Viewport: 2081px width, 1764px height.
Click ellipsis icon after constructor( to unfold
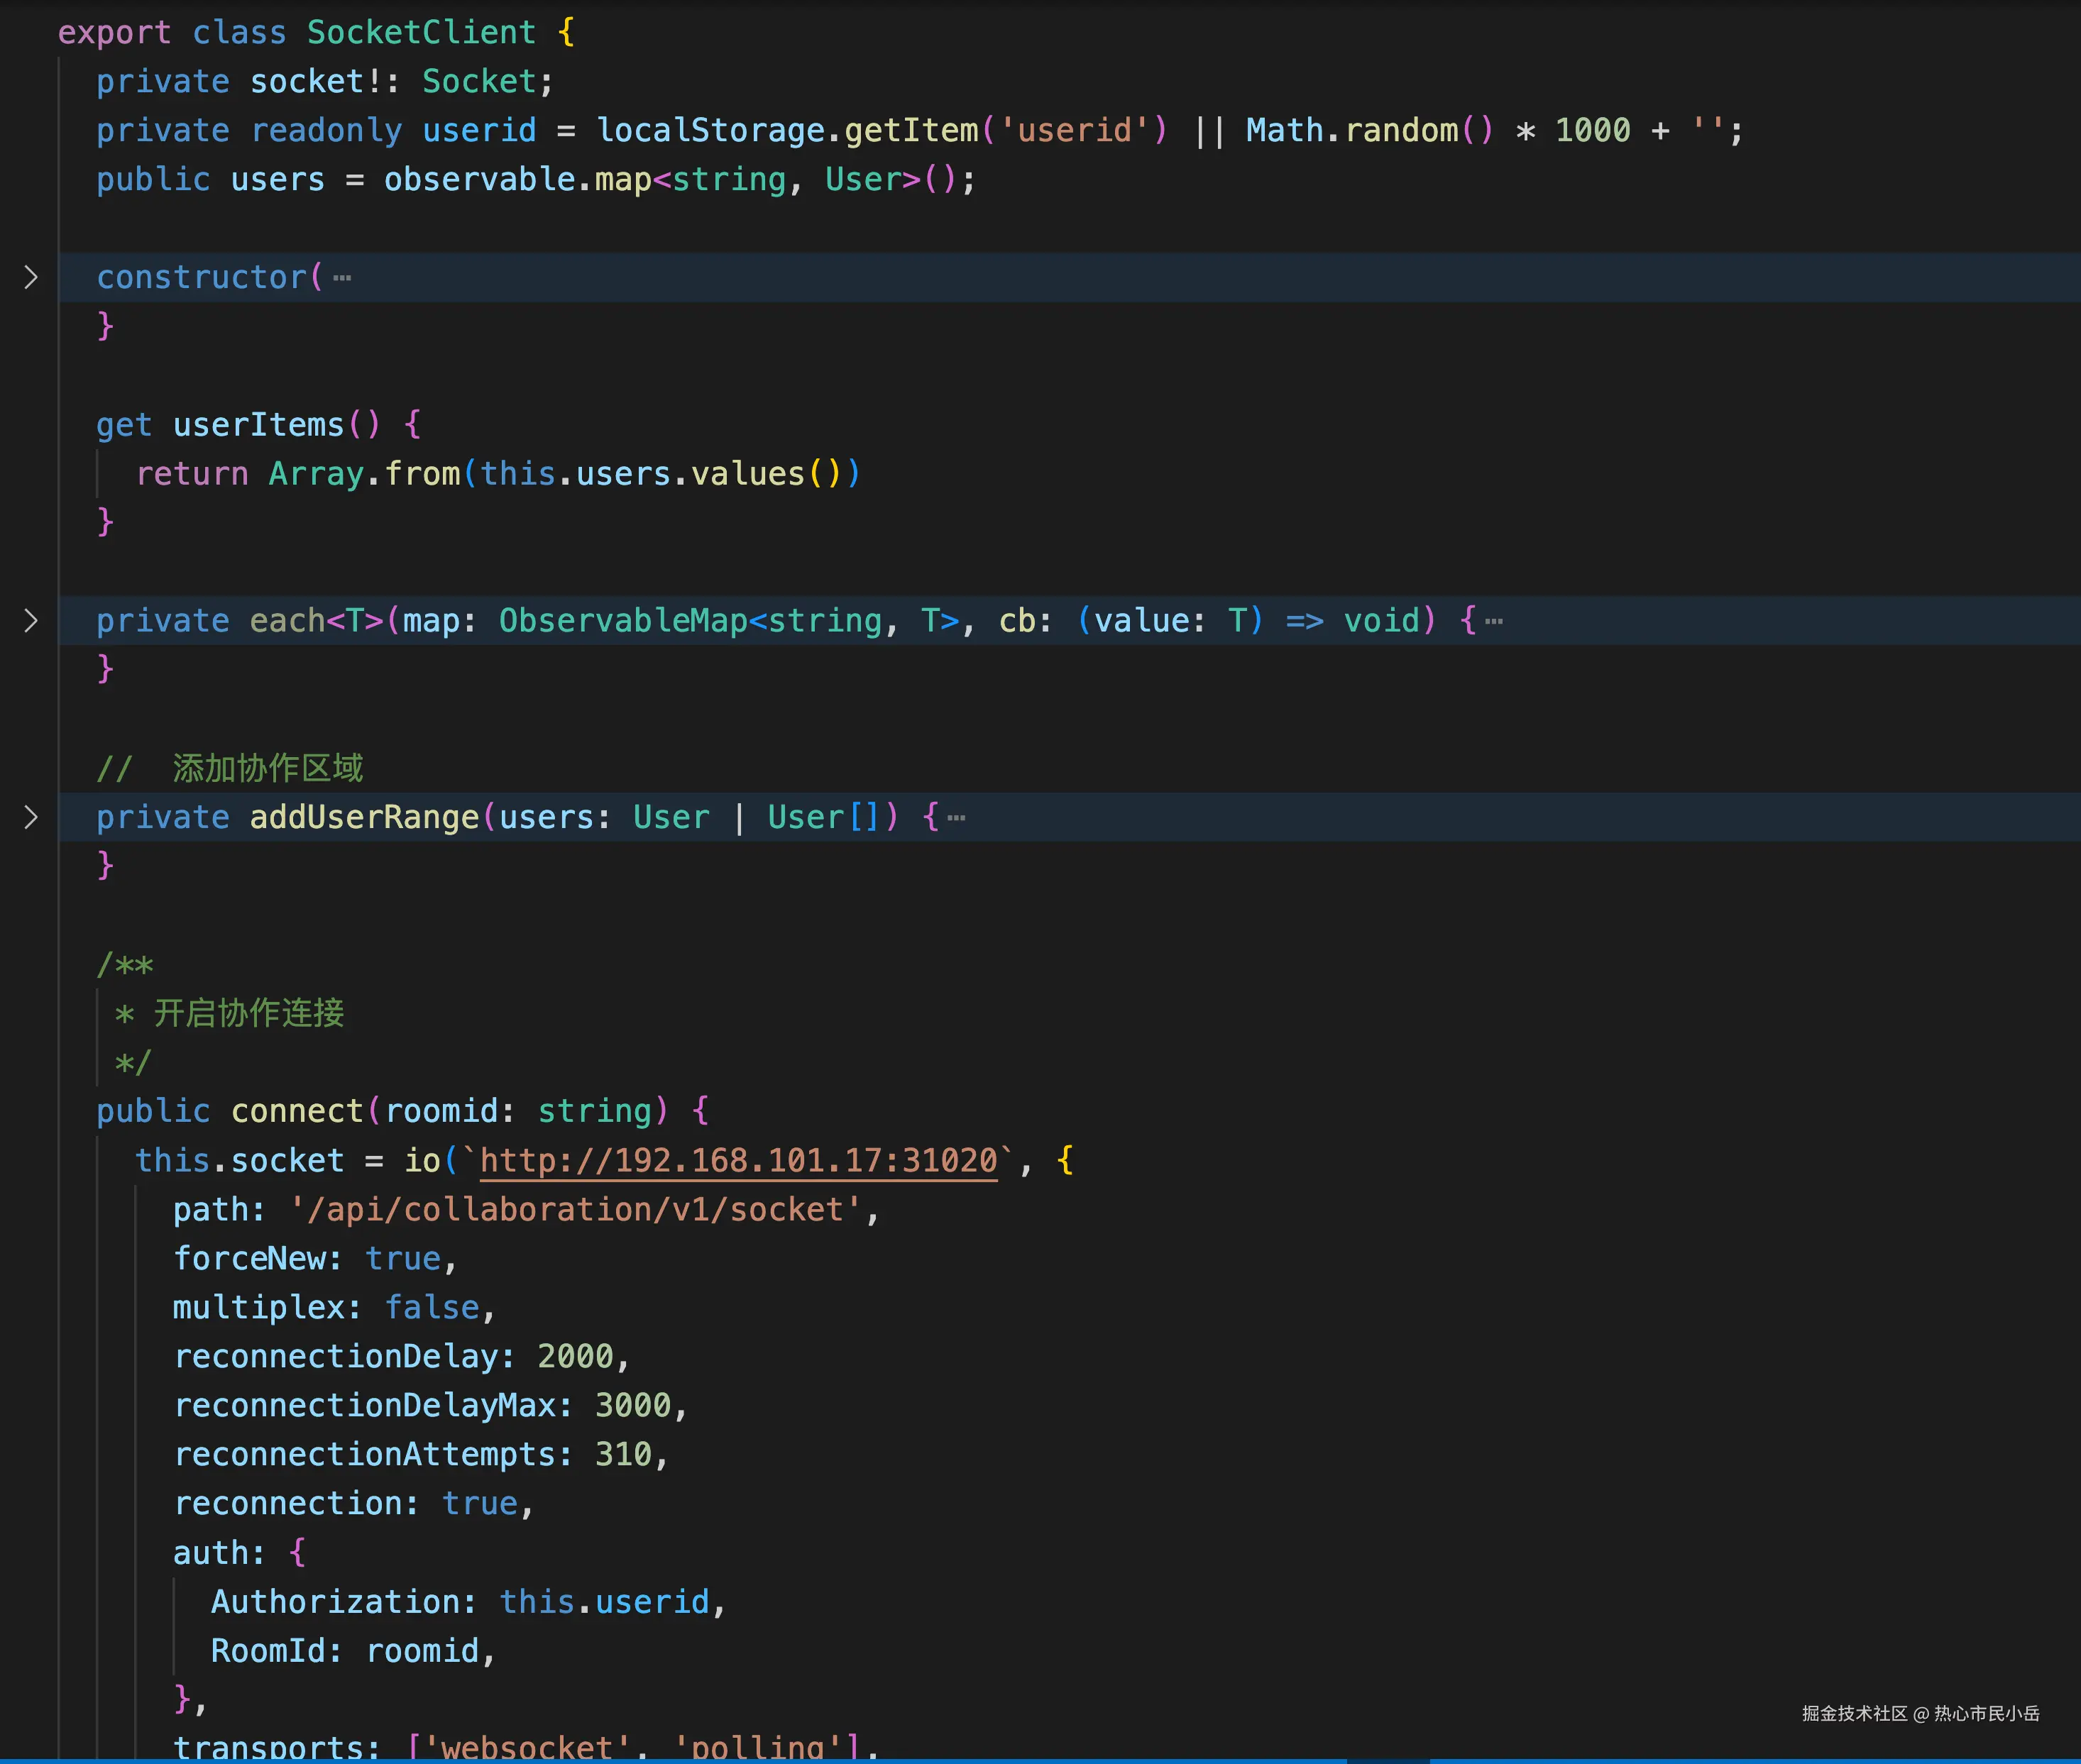click(x=342, y=278)
